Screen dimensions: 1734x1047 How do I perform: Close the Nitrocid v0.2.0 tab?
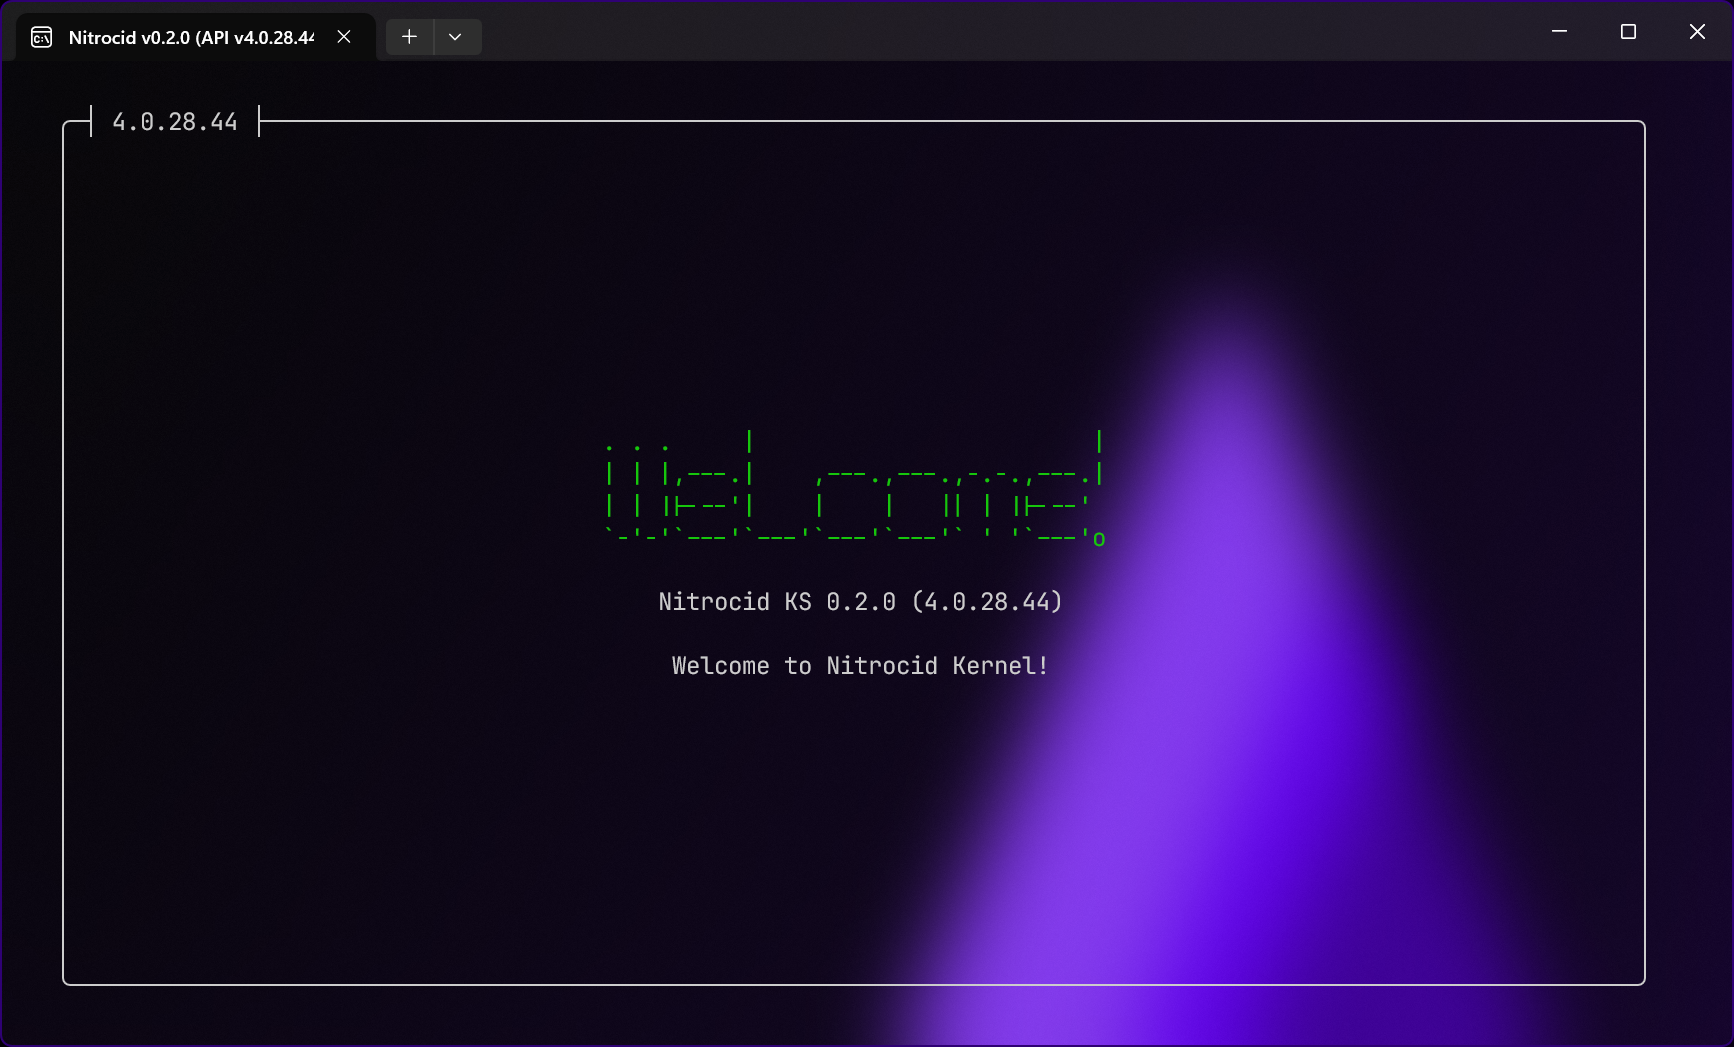click(x=344, y=37)
